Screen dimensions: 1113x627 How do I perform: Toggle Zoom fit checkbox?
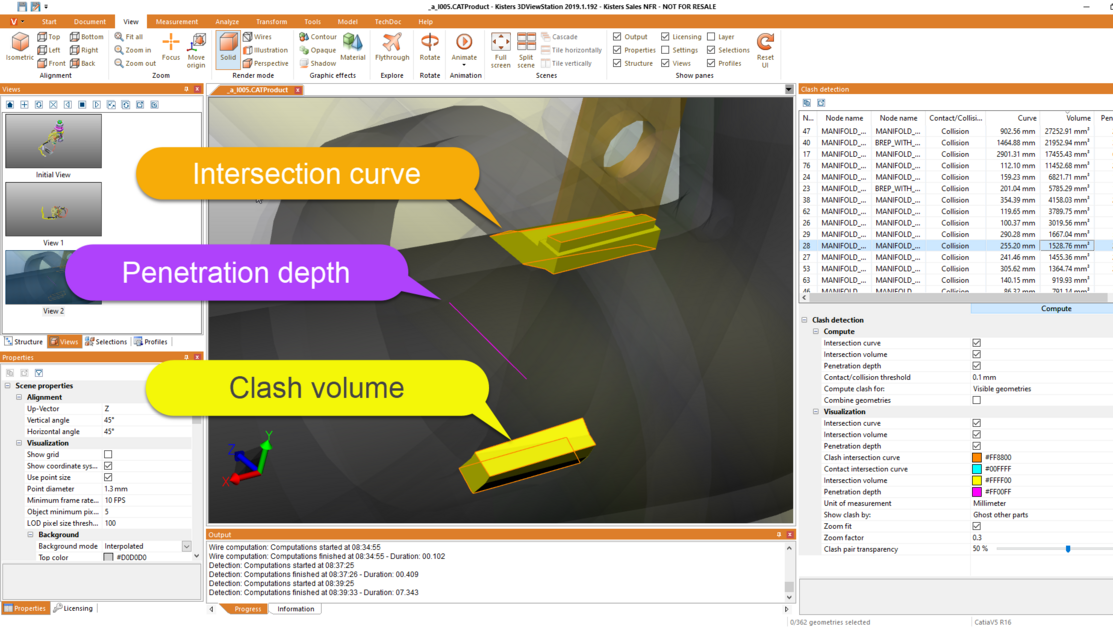pos(977,526)
